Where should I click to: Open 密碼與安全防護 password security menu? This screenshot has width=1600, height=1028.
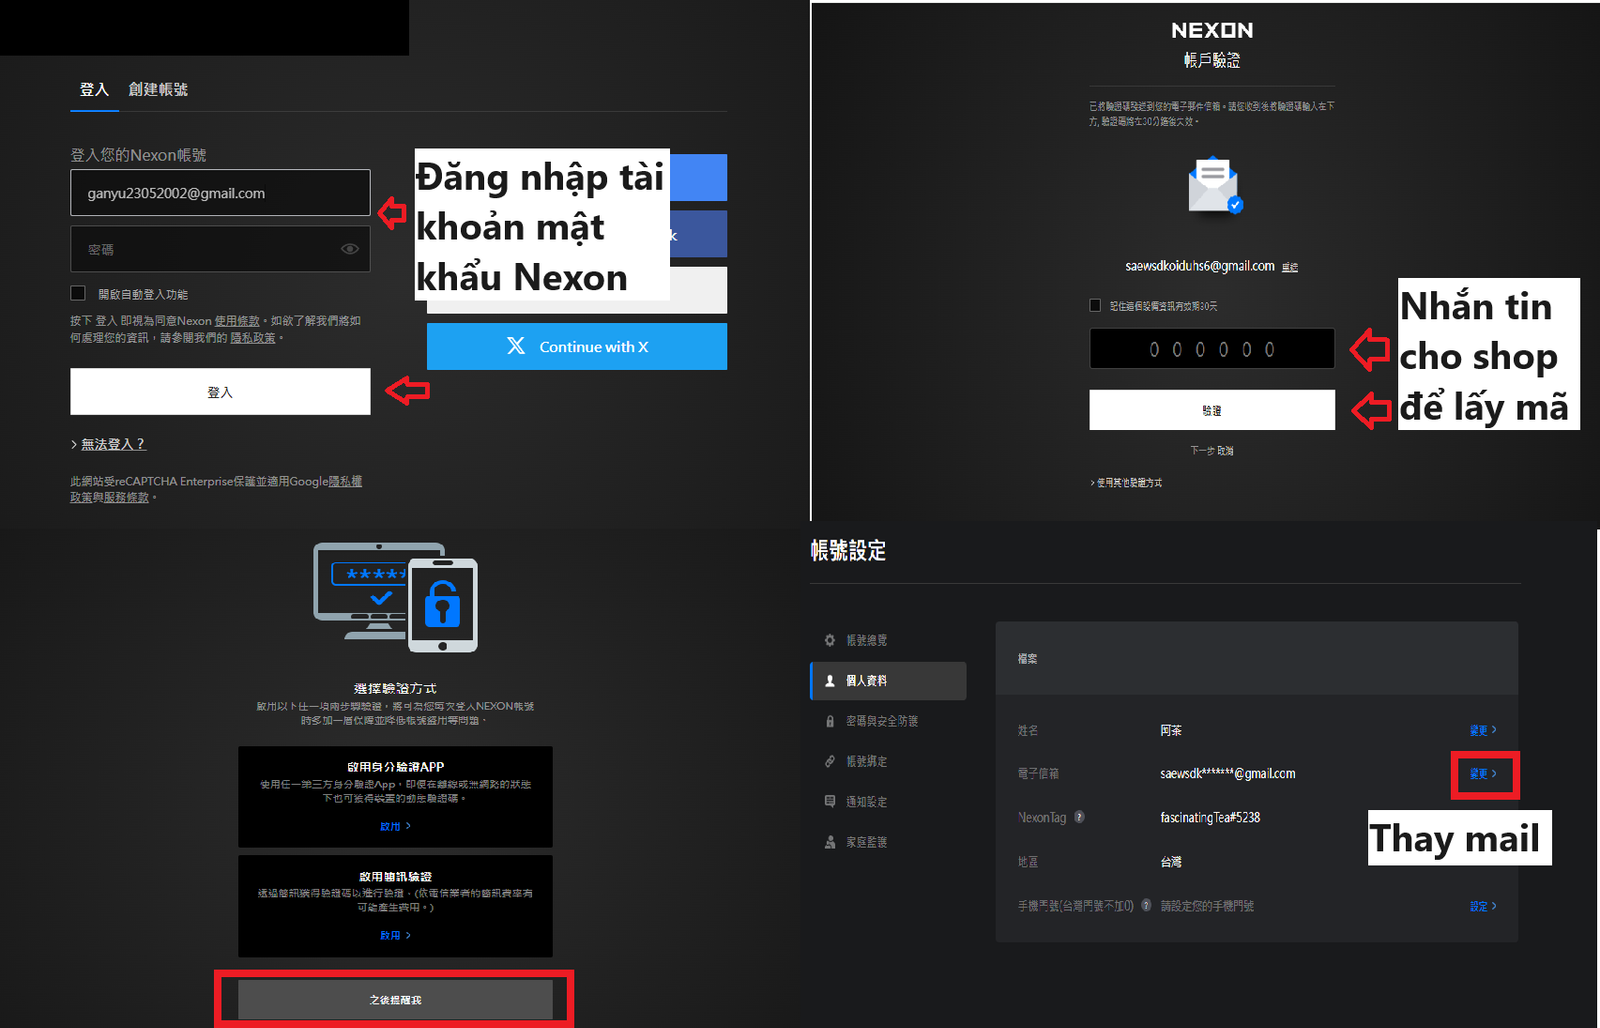882,721
